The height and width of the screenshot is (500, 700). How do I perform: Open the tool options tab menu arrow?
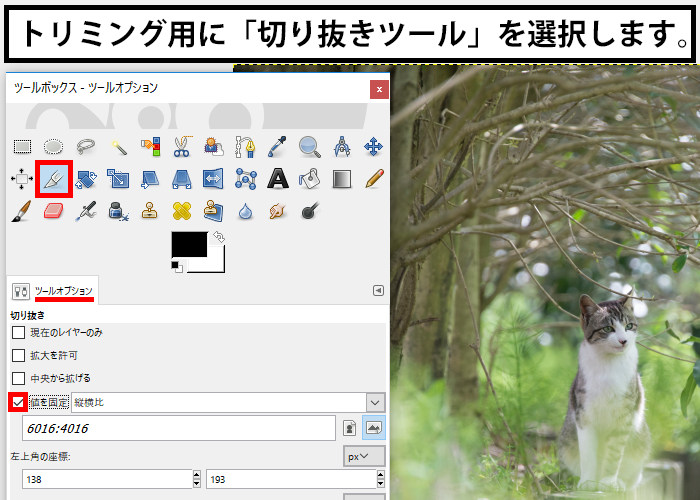click(378, 290)
